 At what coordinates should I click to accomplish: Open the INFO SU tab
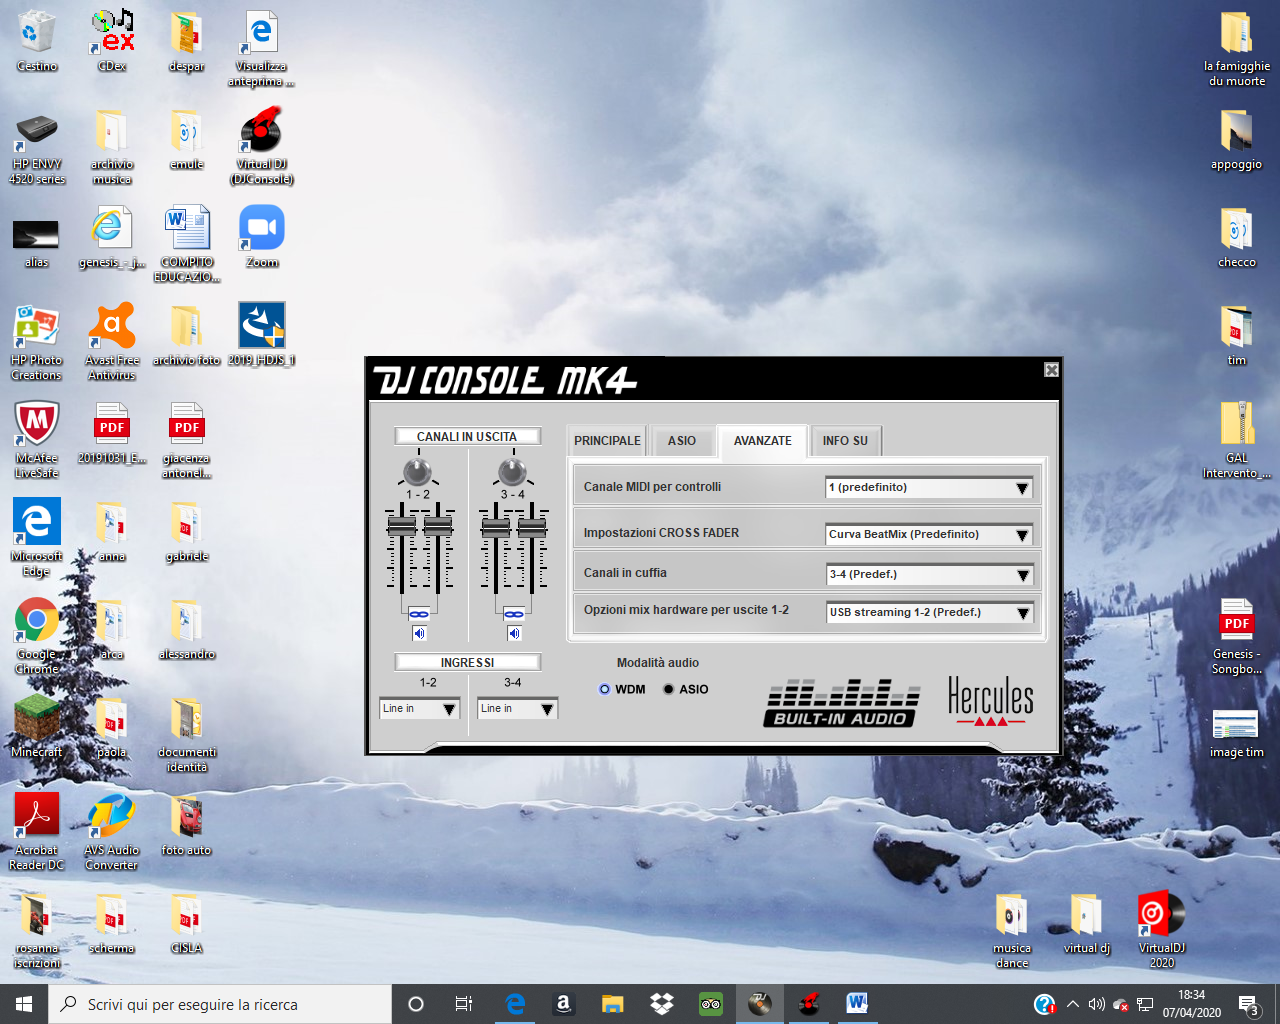click(845, 441)
